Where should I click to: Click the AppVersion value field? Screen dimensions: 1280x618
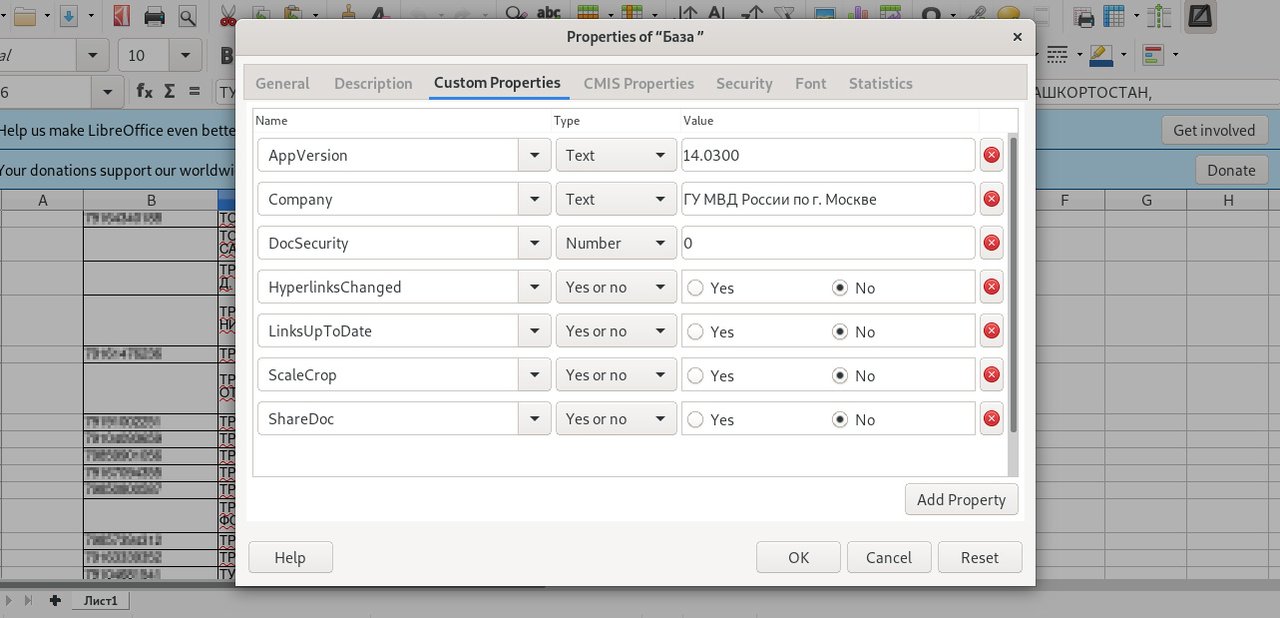pos(827,155)
